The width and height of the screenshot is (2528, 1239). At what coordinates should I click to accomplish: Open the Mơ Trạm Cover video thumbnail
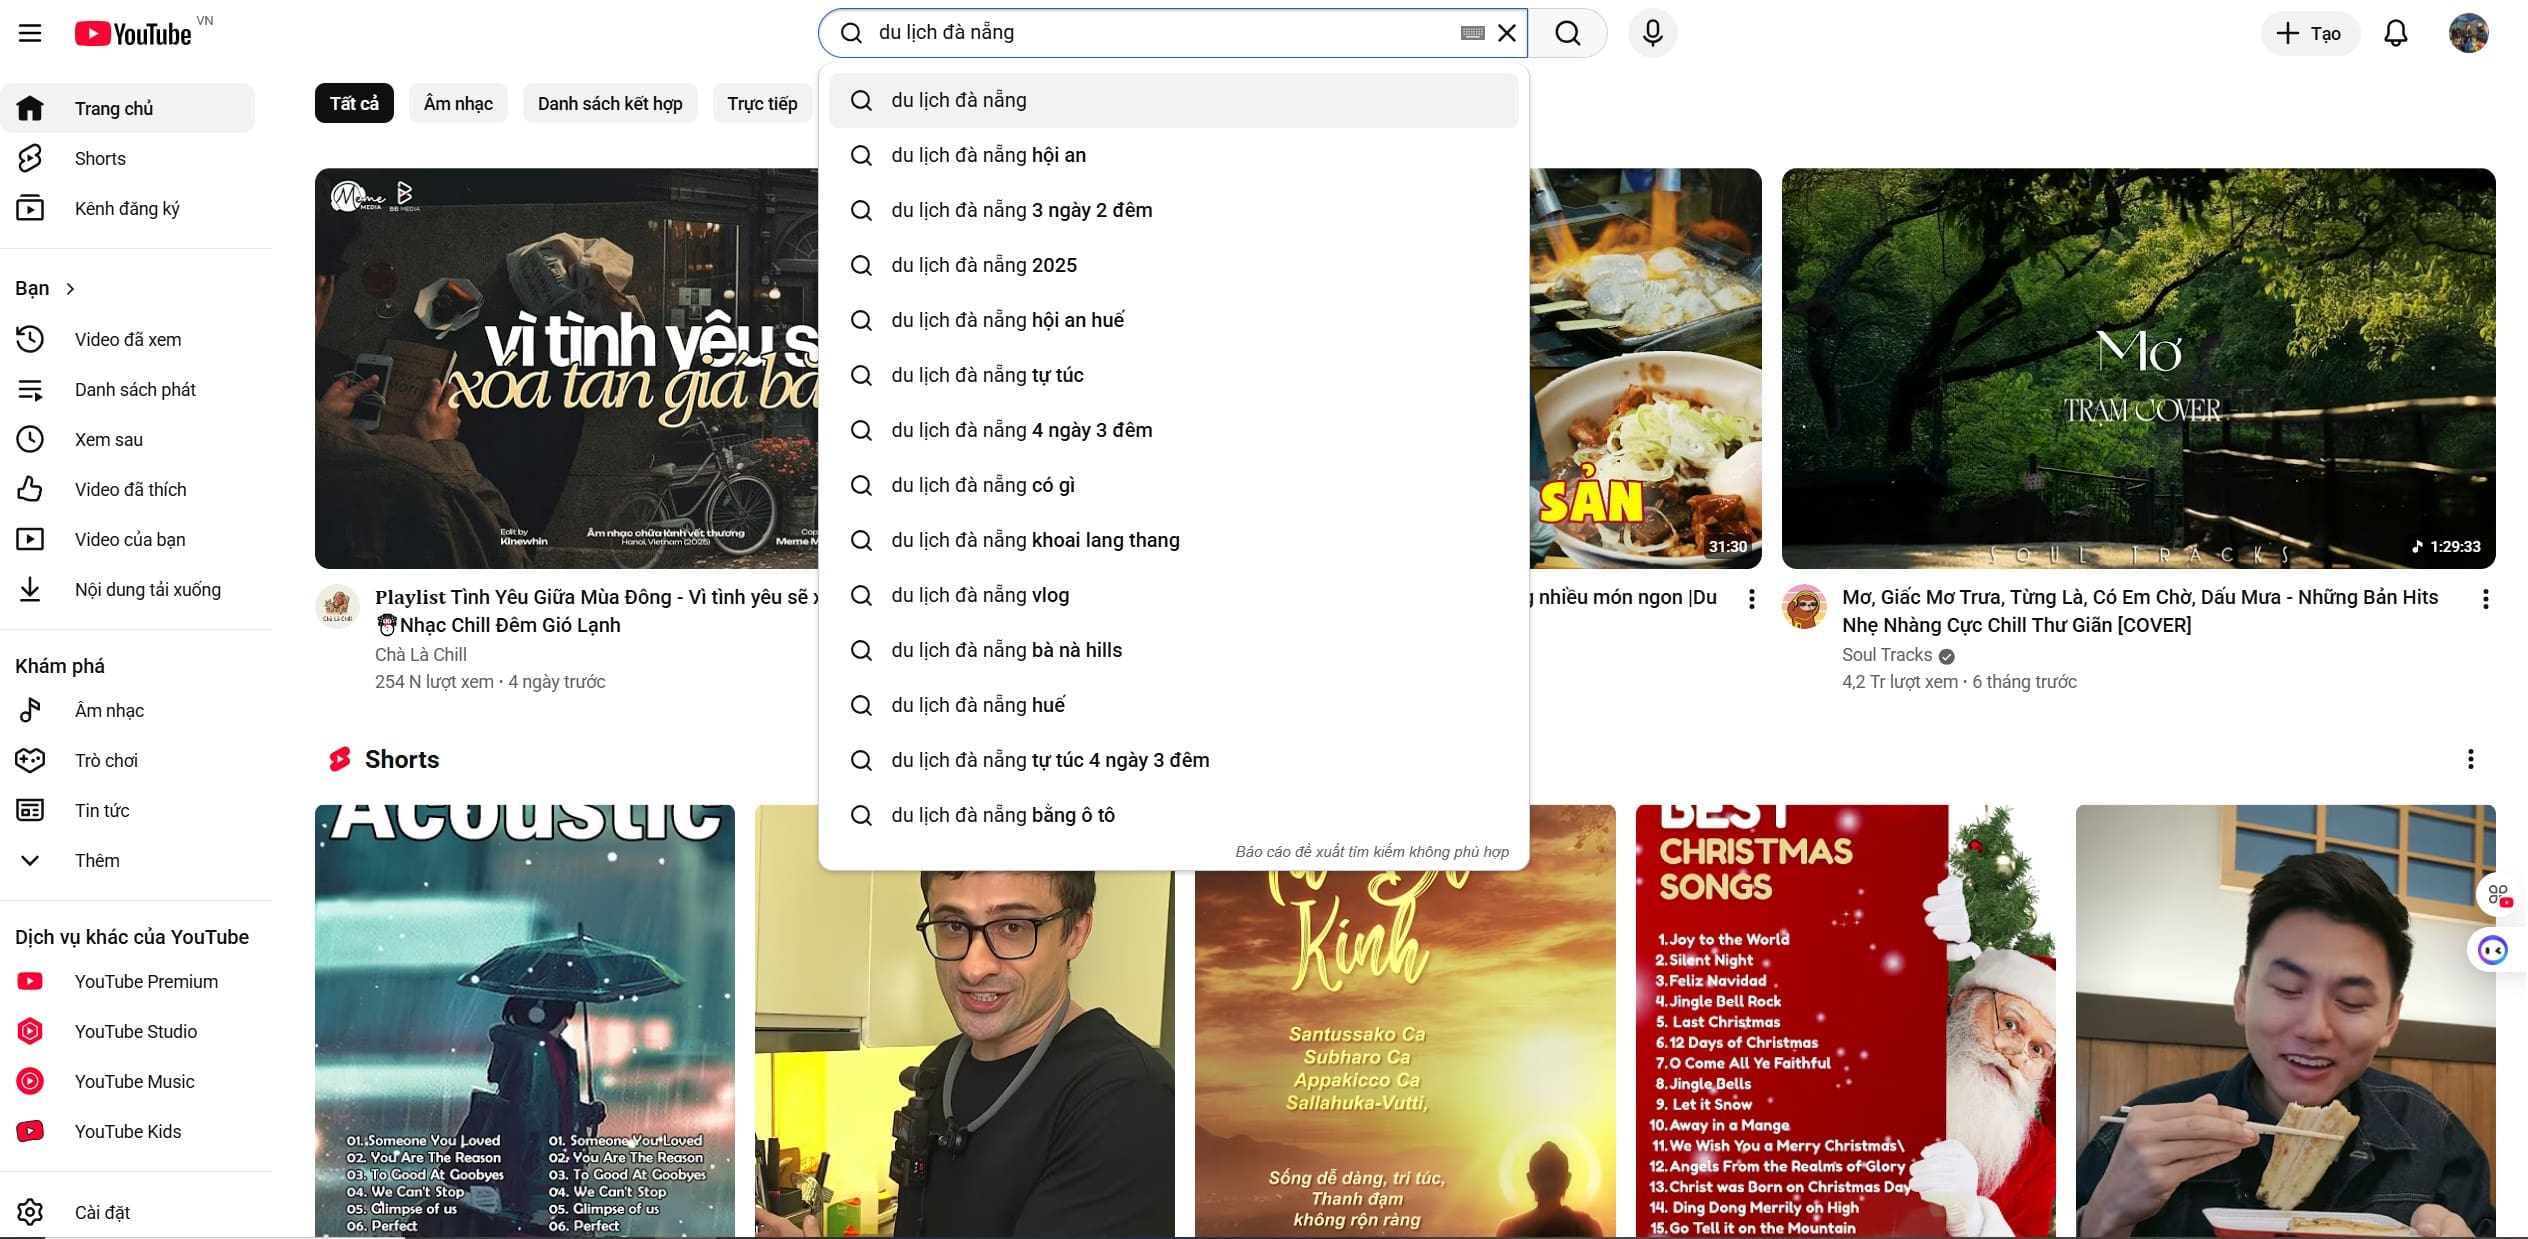(x=2138, y=368)
